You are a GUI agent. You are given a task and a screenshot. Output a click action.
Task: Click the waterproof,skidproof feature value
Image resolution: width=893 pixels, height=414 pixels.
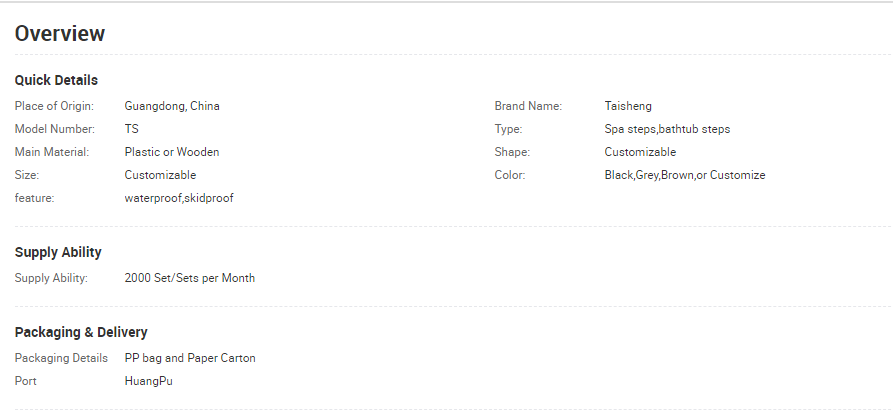(x=179, y=198)
